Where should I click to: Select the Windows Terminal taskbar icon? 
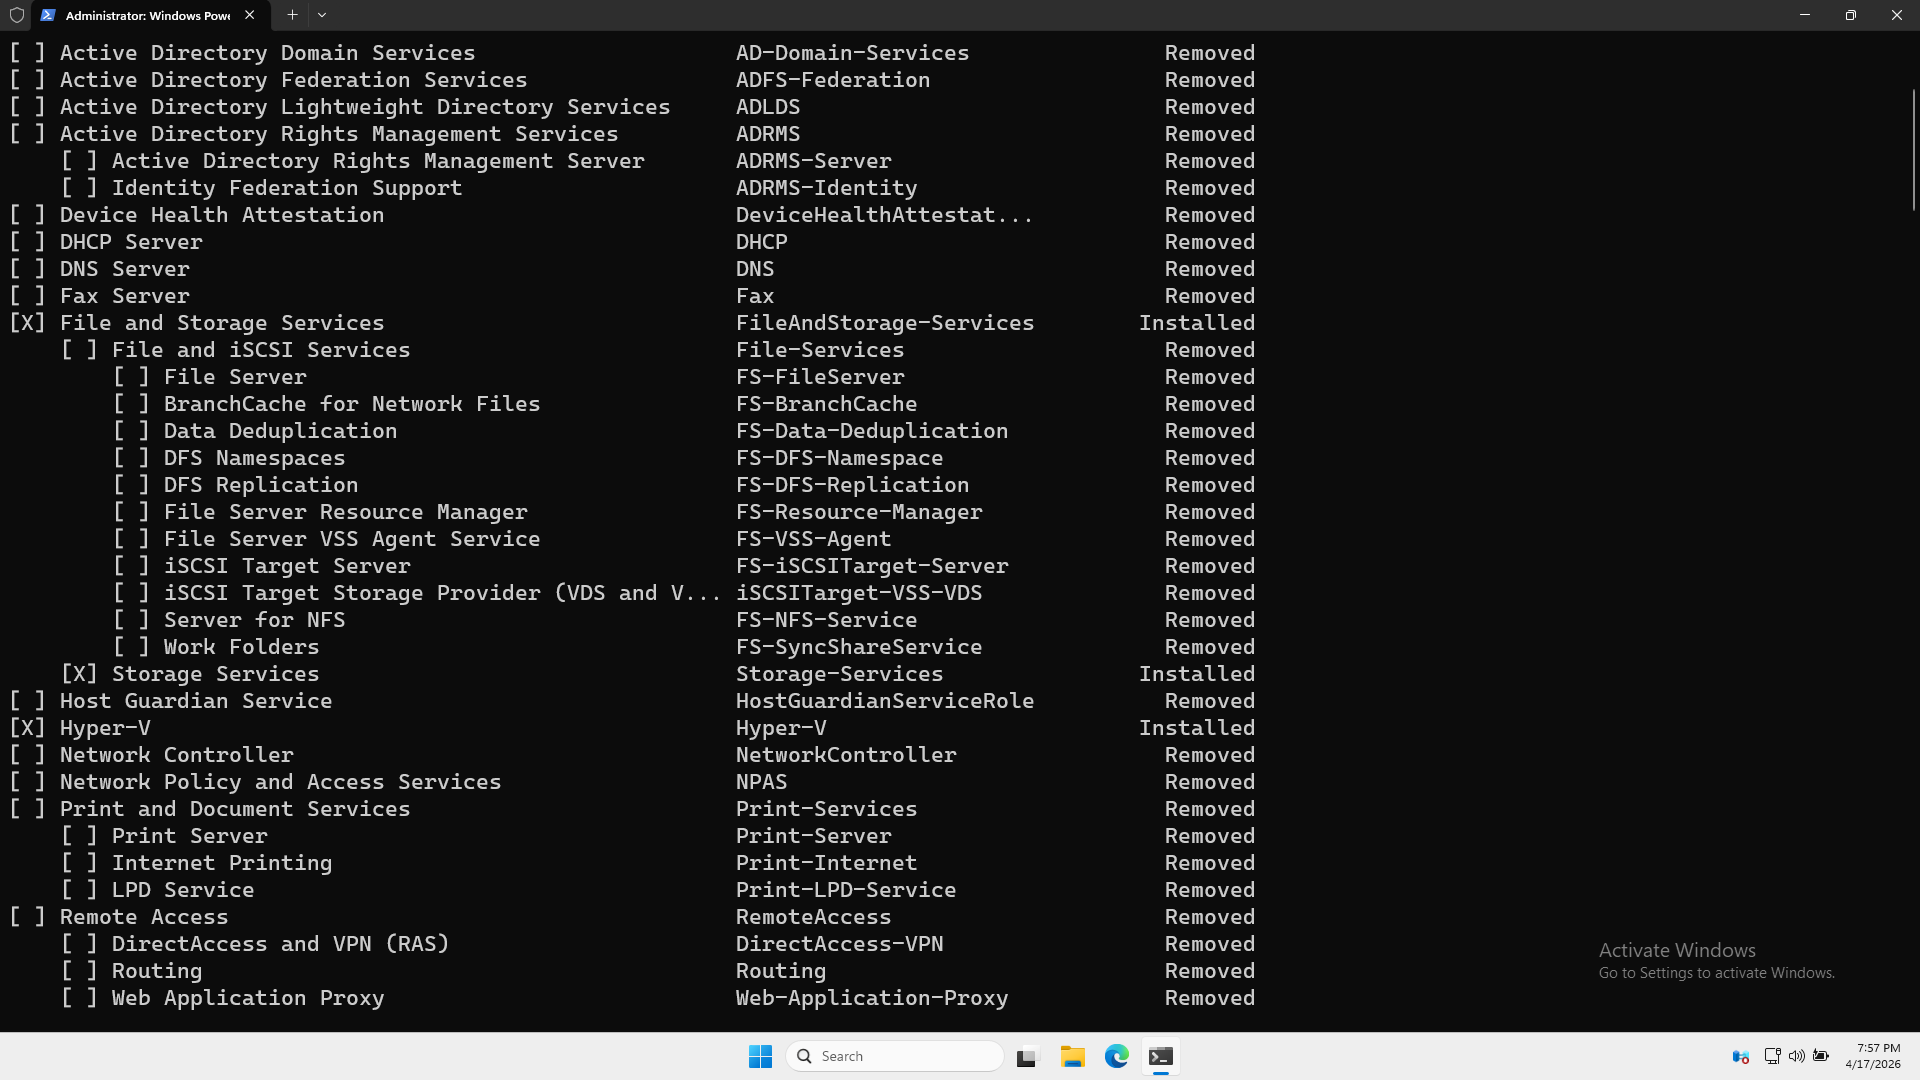coord(1160,1056)
